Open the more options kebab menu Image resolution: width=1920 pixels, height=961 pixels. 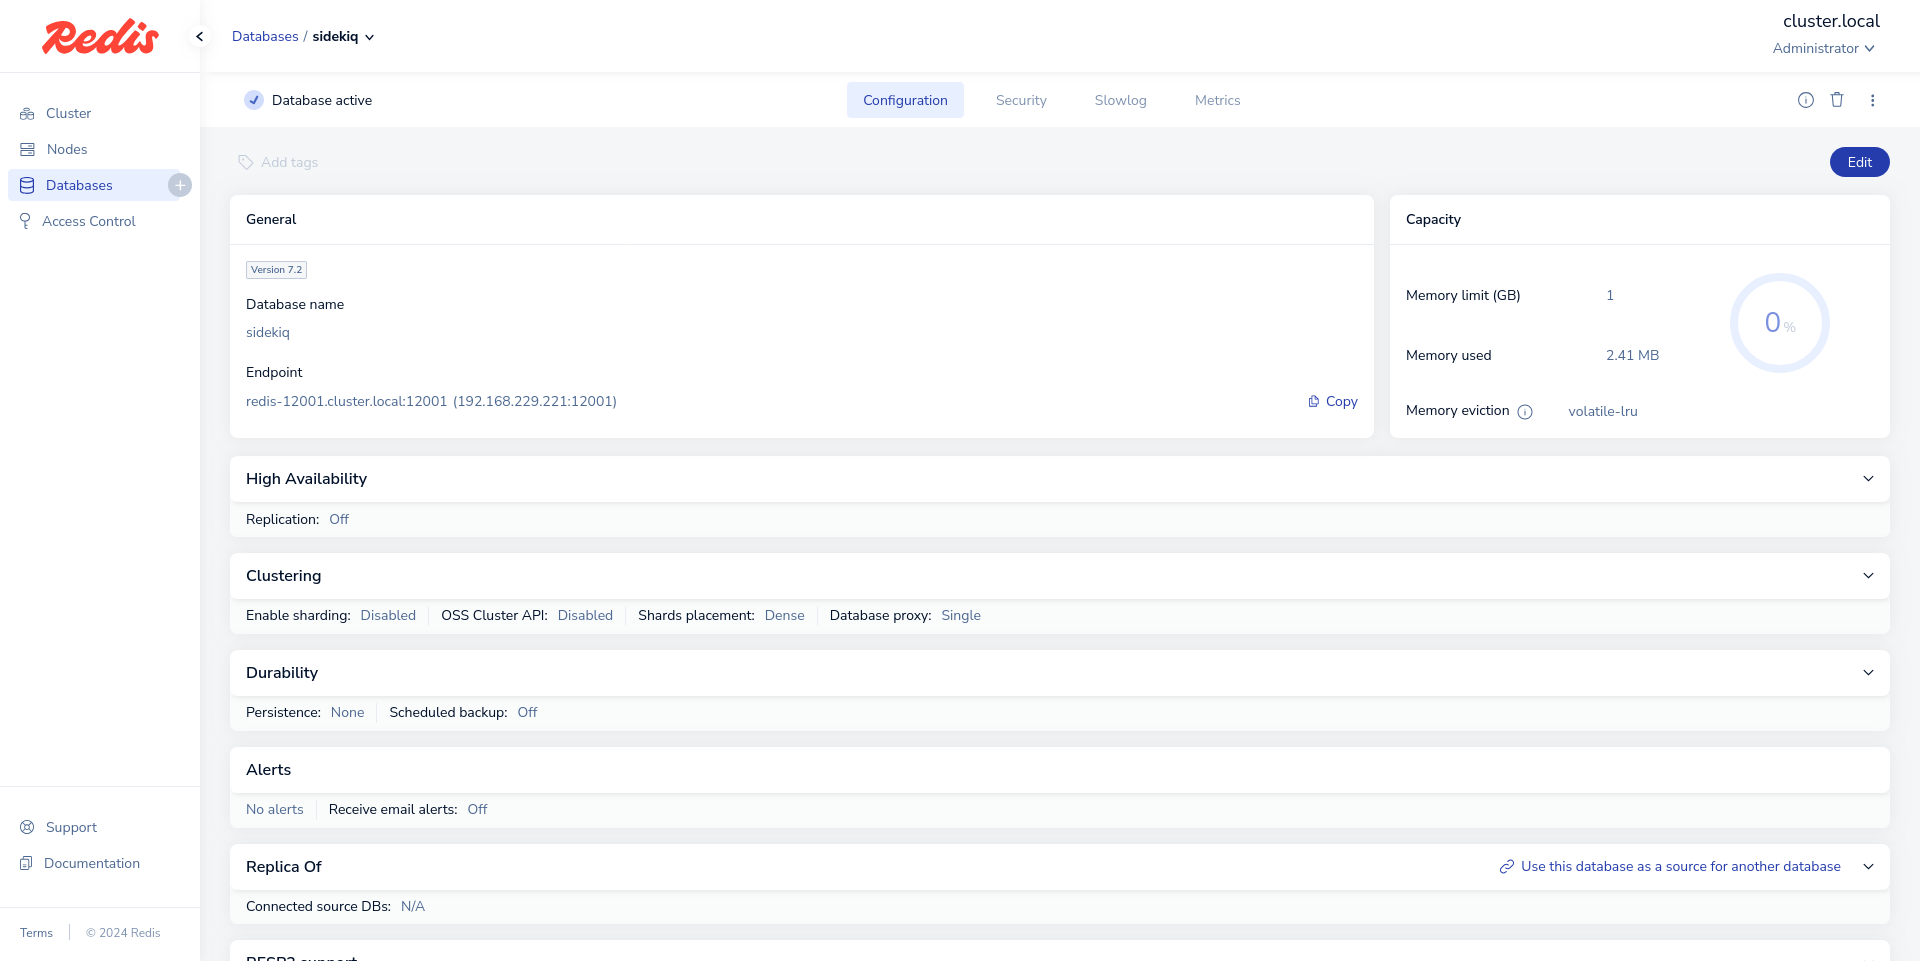click(x=1873, y=100)
